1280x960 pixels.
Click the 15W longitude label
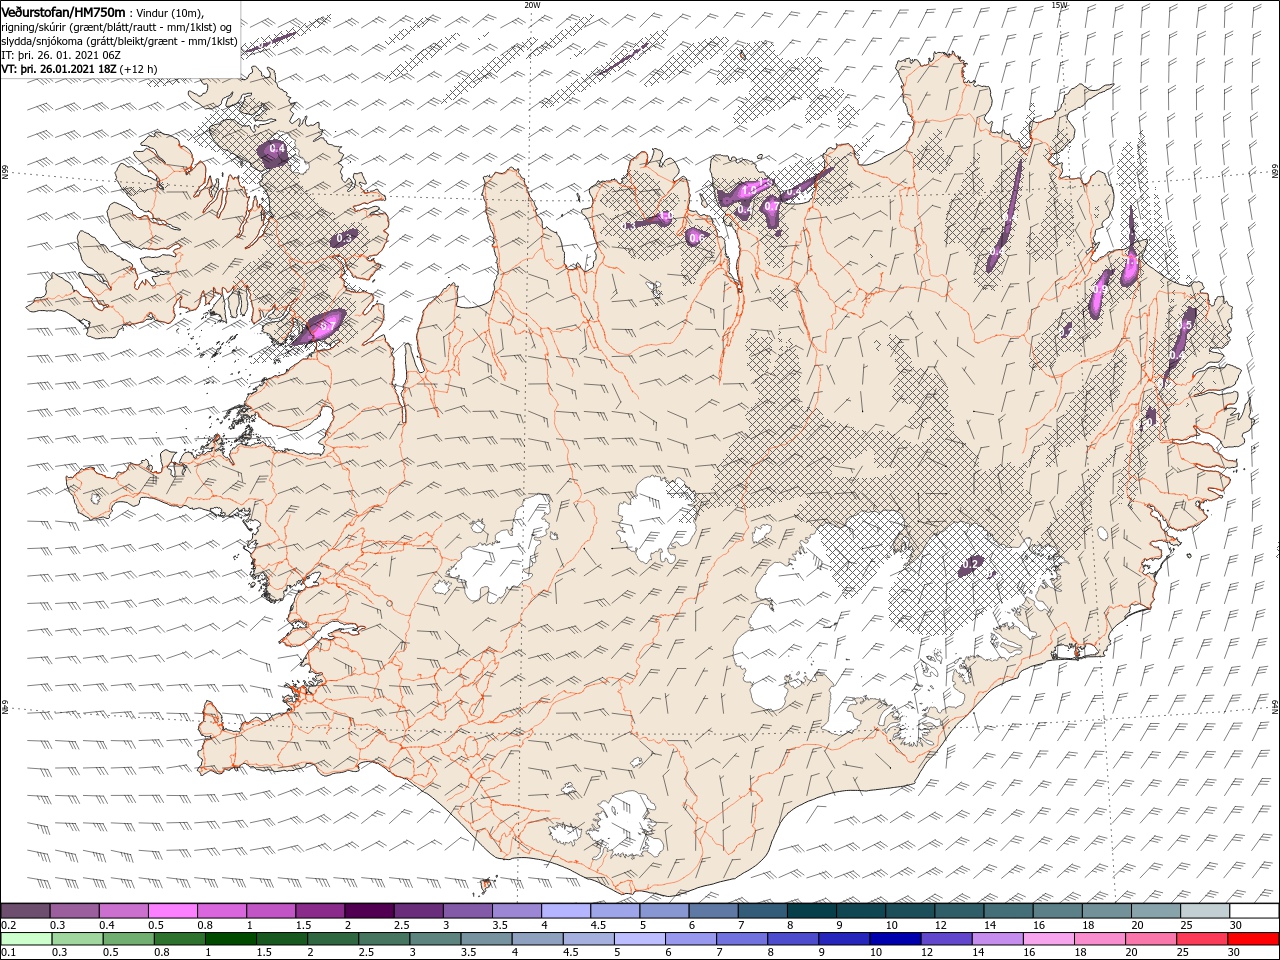[1059, 5]
